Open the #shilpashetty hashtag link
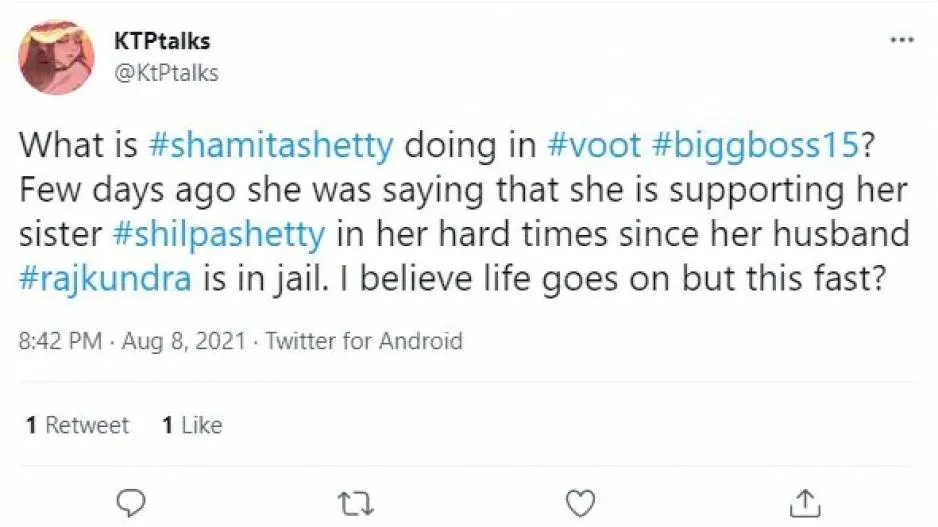 click(220, 234)
